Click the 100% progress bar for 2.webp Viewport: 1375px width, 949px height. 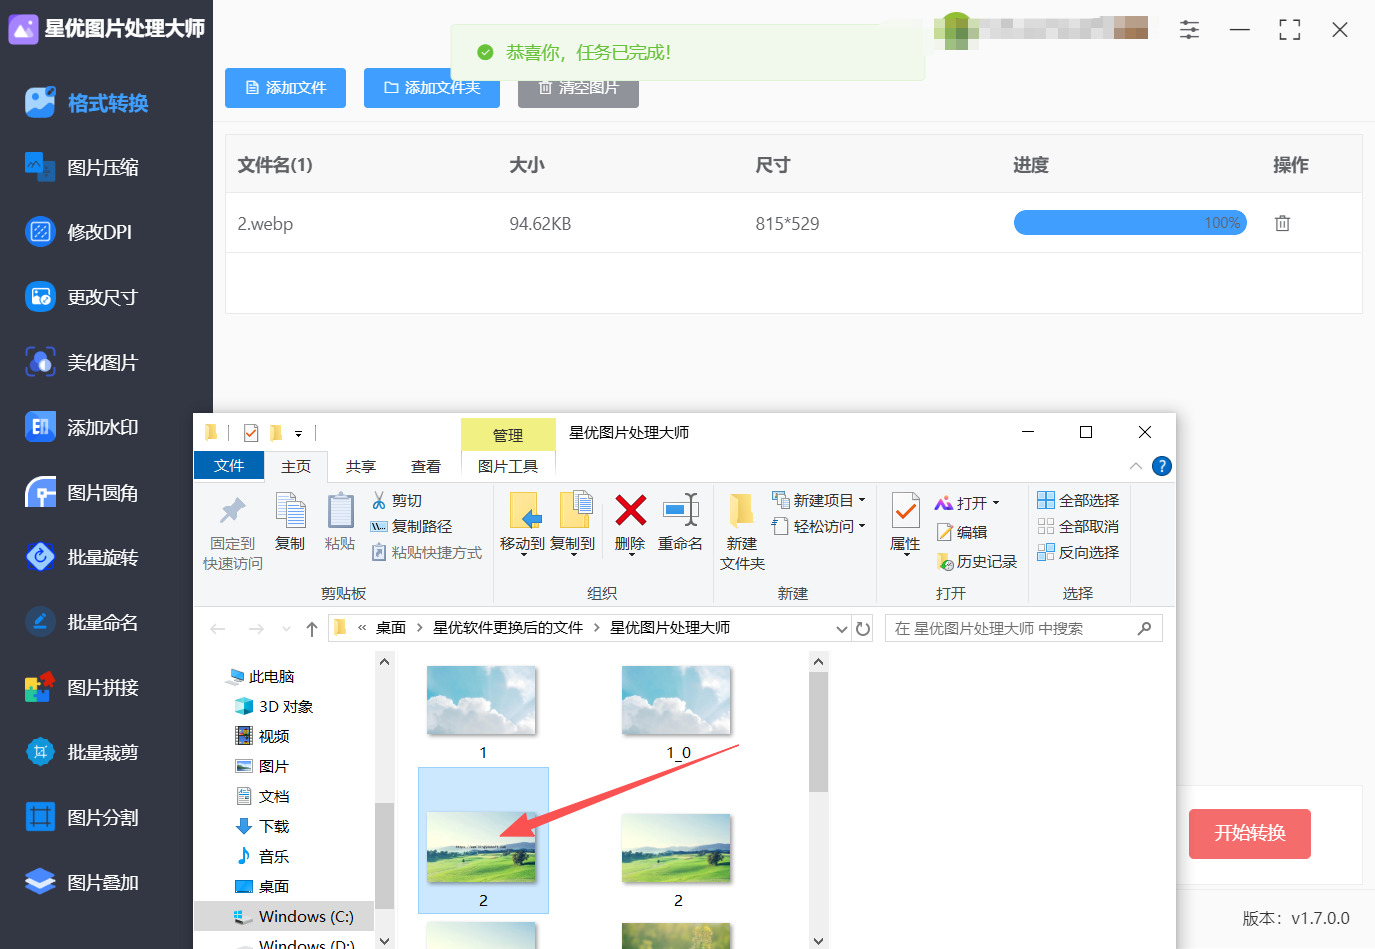point(1130,222)
